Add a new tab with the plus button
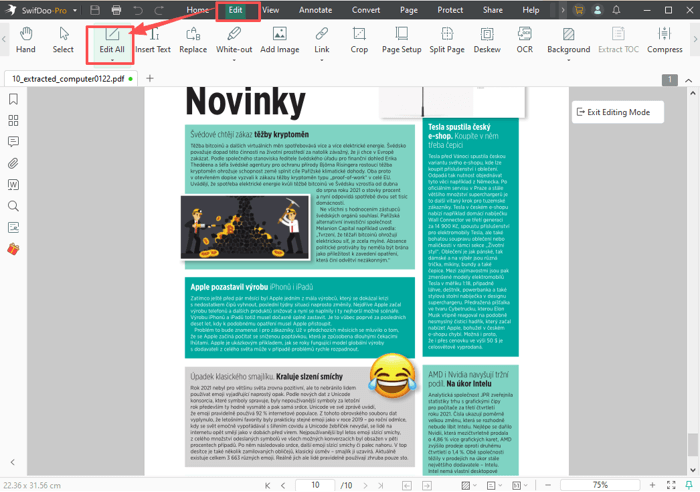Screen dimensions: 700x492 pyautogui.click(x=150, y=79)
